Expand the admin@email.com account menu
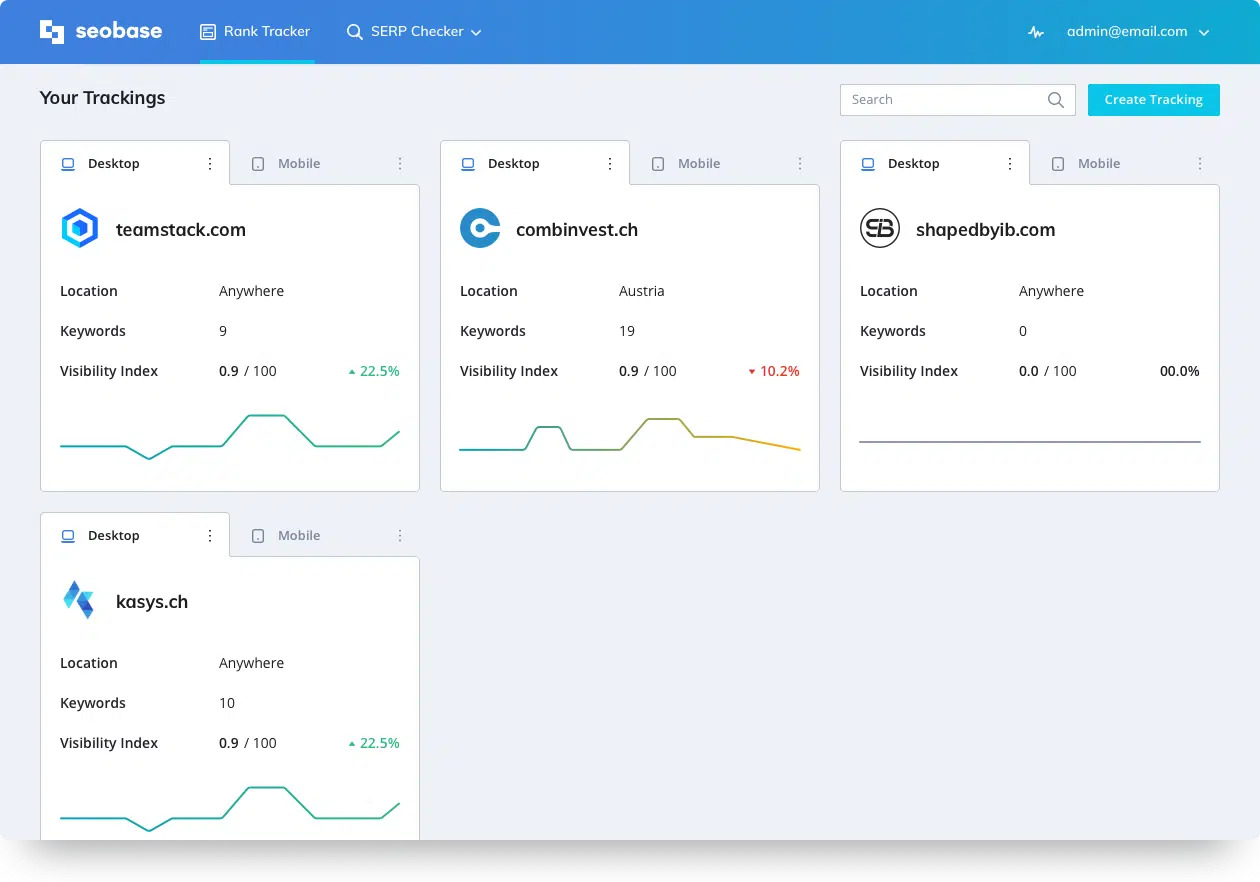 click(x=1138, y=32)
